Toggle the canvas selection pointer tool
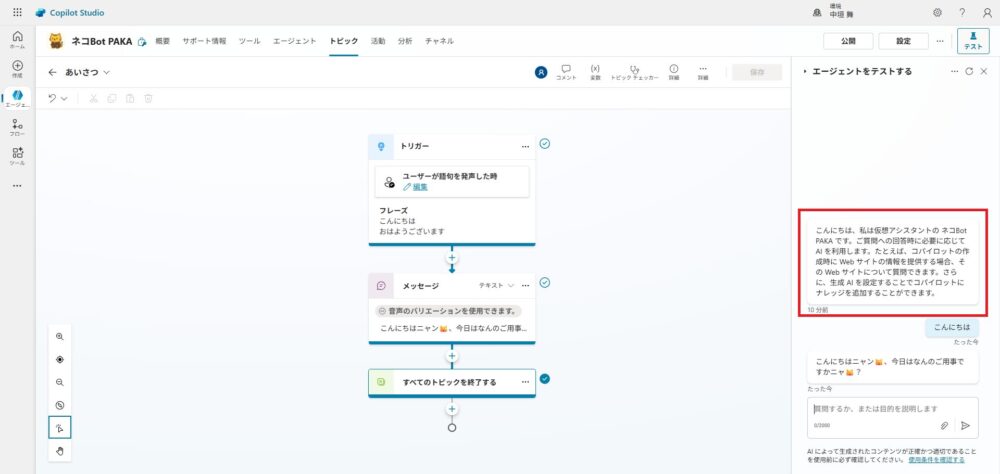Viewport: 1000px width, 474px height. [60, 428]
